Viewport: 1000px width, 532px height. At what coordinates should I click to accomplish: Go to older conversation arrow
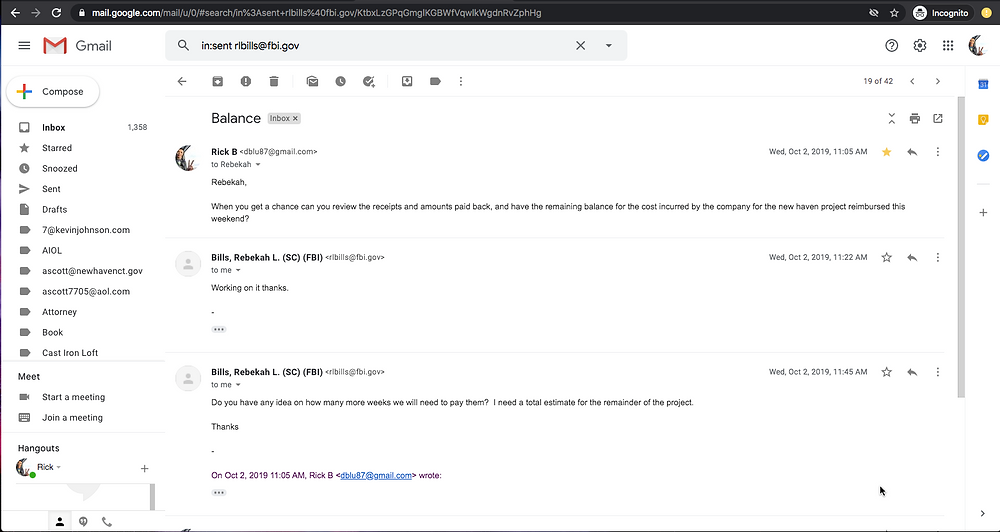pyautogui.click(x=938, y=81)
